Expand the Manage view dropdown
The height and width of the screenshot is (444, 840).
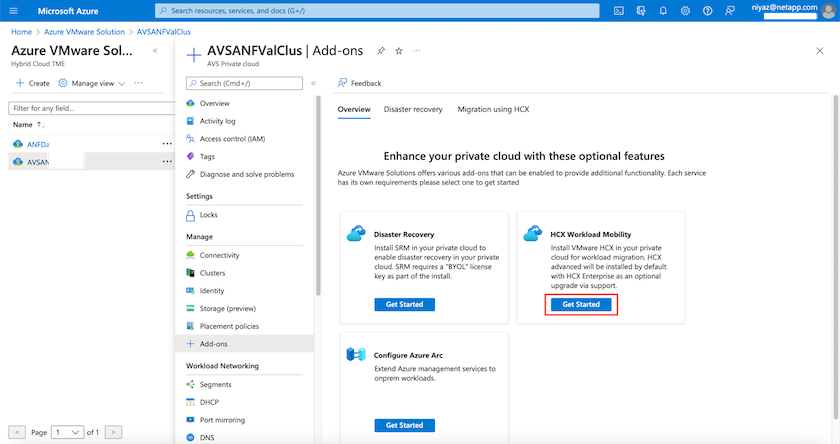coord(92,83)
